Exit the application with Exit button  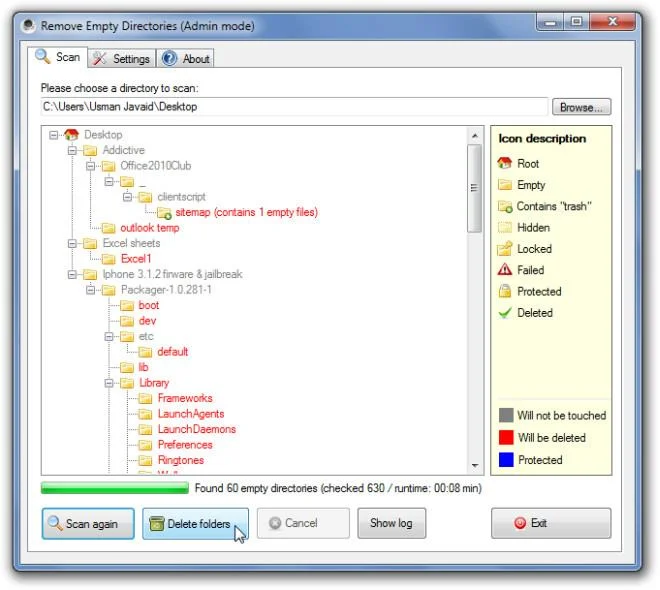tap(551, 523)
